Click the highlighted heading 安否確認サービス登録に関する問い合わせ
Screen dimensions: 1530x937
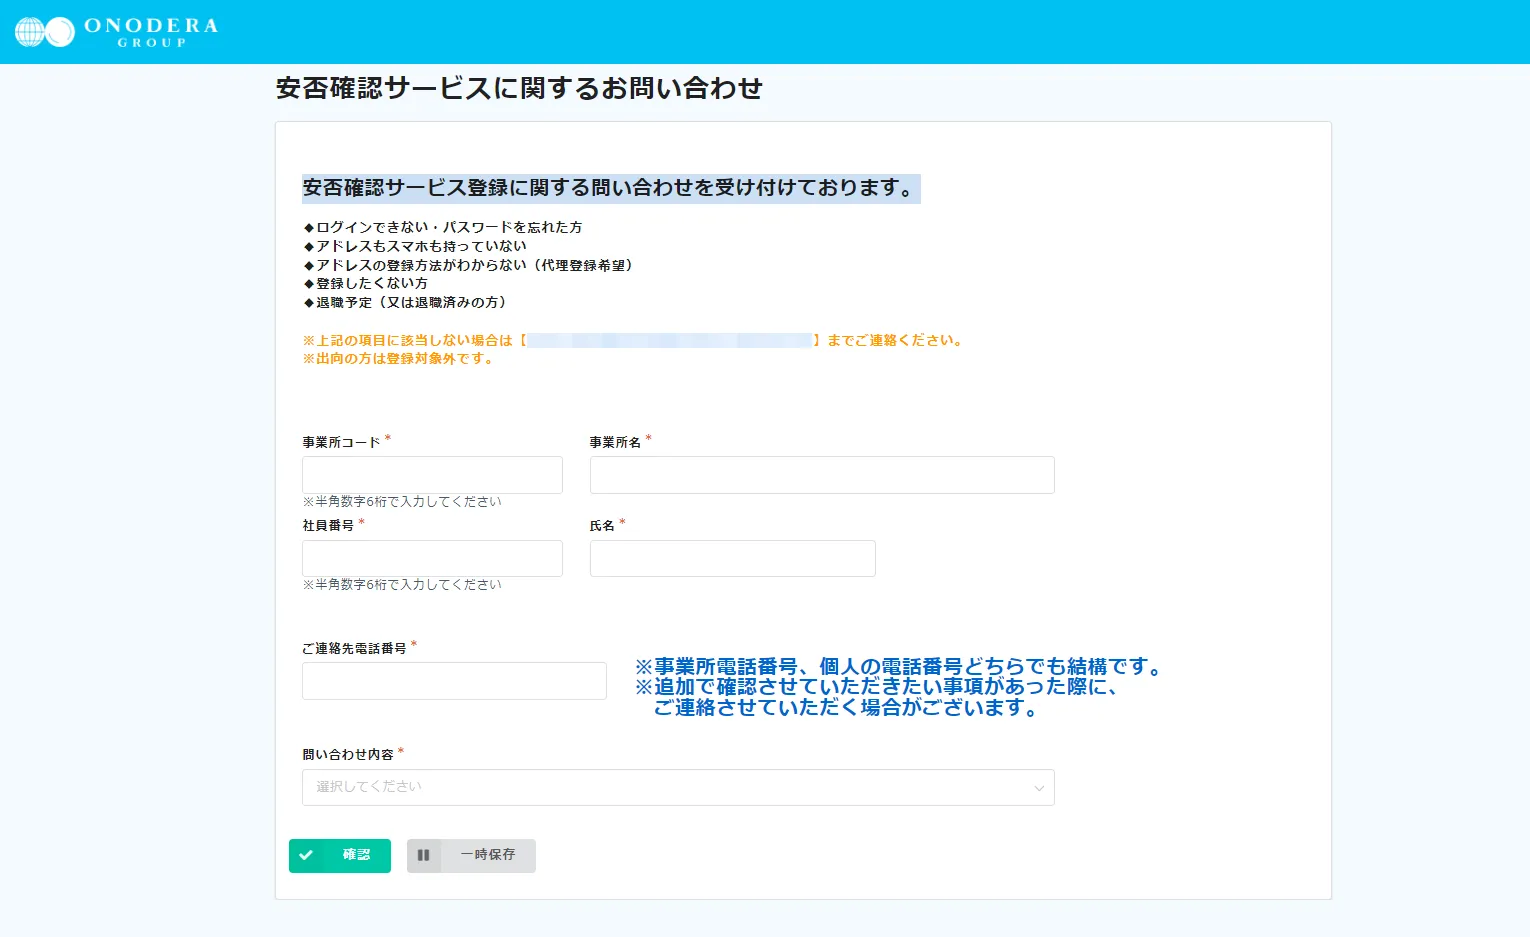click(x=611, y=188)
